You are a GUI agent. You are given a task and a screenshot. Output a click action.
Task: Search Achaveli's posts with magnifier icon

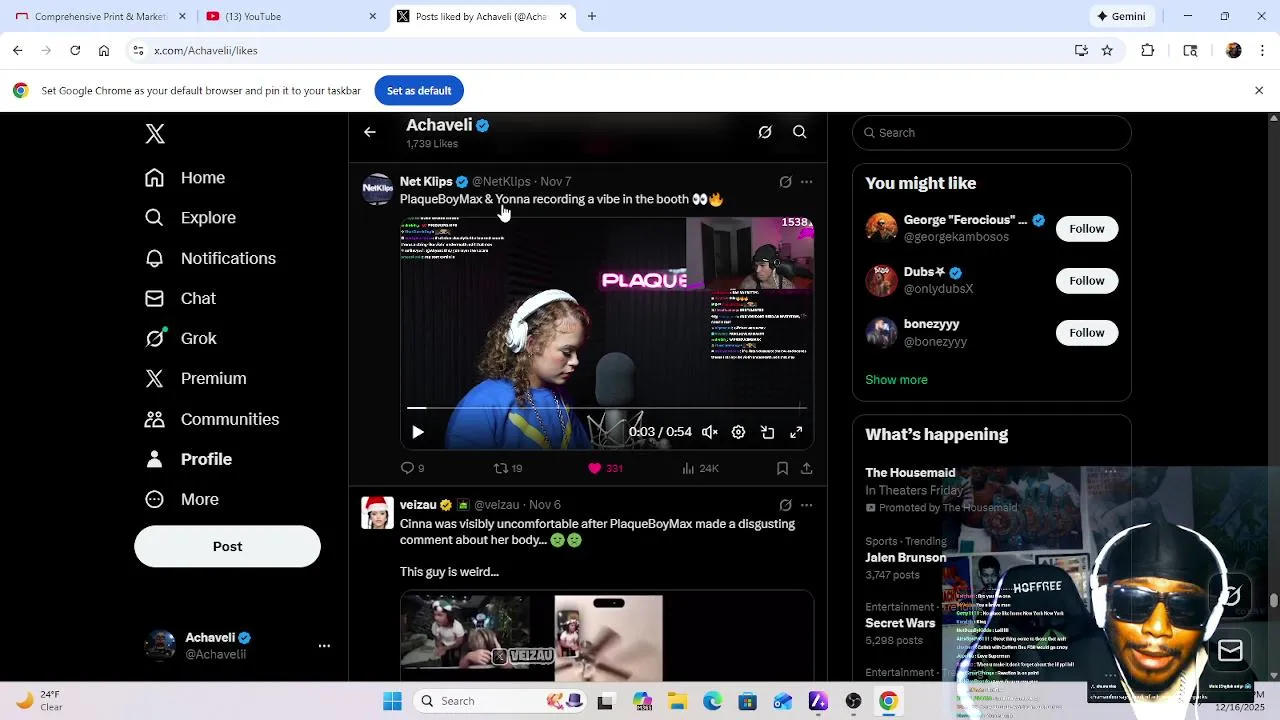tap(800, 132)
